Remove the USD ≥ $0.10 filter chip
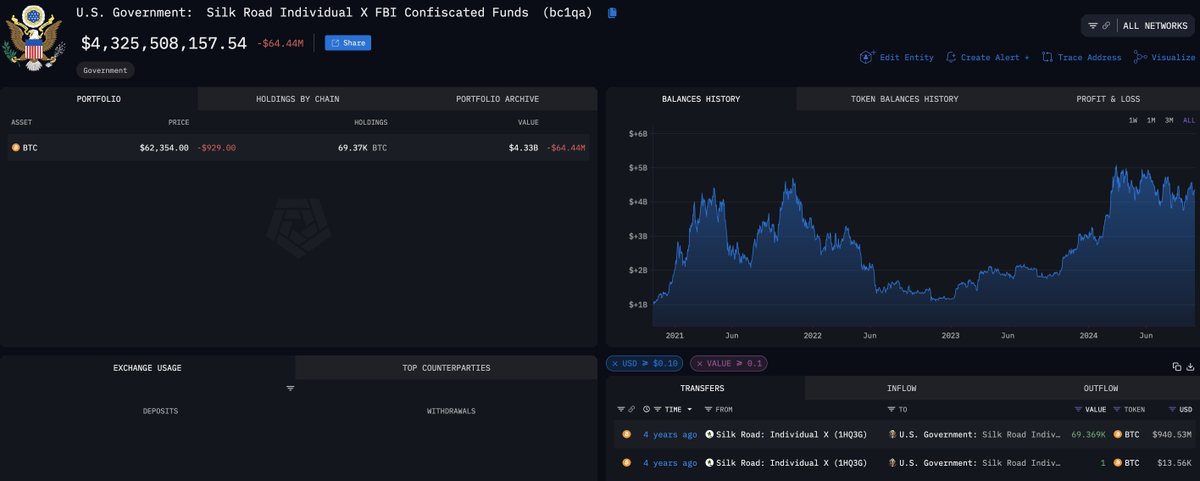 click(x=615, y=363)
